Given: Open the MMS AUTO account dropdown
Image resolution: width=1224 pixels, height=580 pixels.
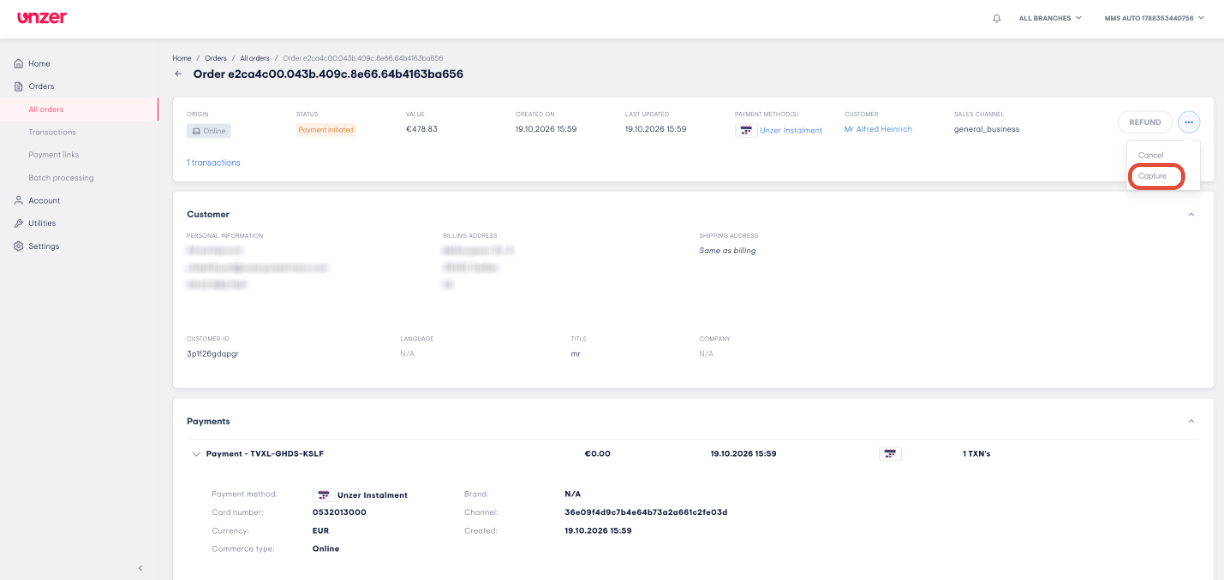Looking at the screenshot, I should point(1154,18).
